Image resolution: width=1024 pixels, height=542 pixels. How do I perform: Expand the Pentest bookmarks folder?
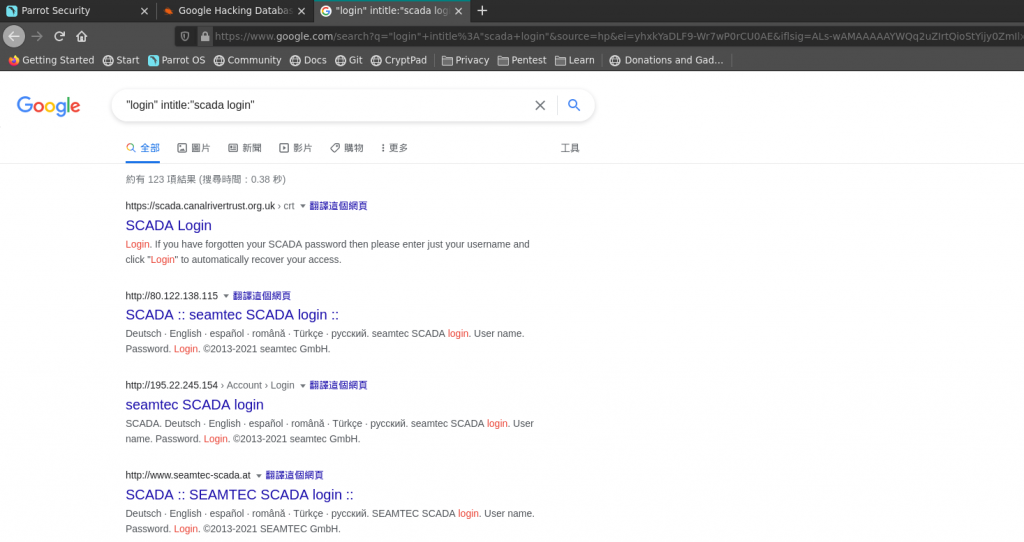coord(522,60)
